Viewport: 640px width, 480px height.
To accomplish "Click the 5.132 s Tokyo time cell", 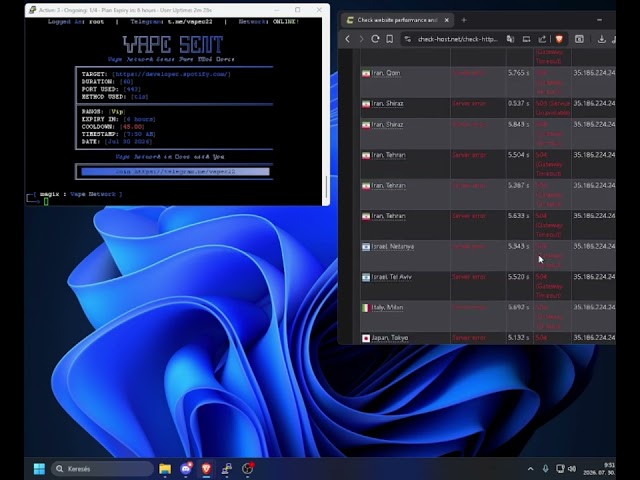I will point(518,338).
